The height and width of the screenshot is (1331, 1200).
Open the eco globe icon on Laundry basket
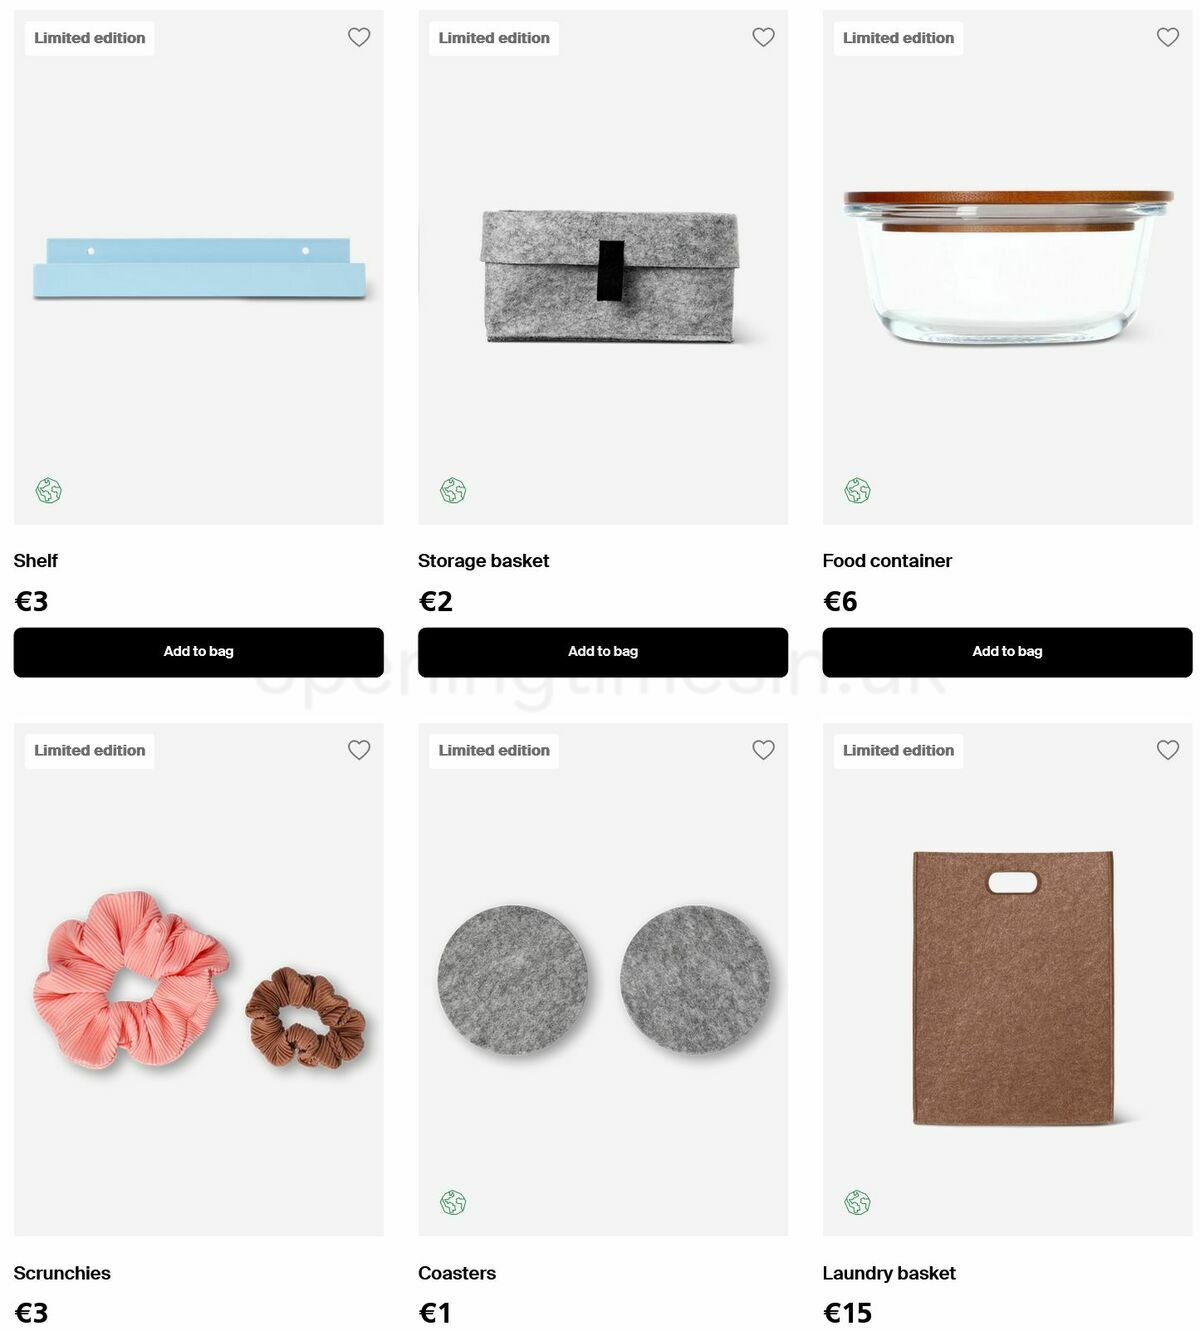[857, 1203]
